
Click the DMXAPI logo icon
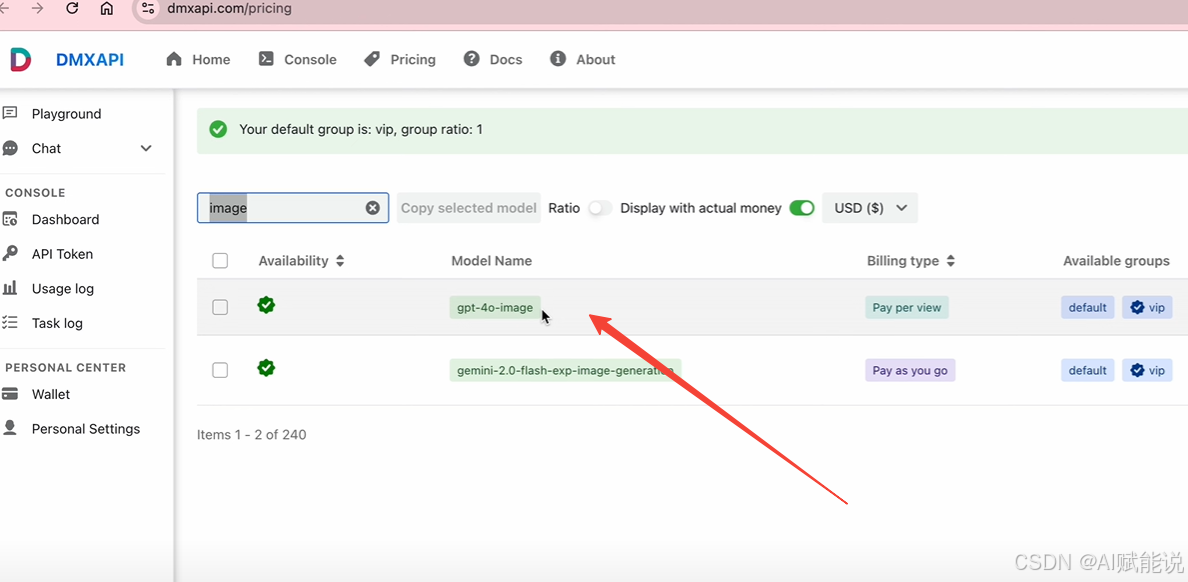pos(20,59)
